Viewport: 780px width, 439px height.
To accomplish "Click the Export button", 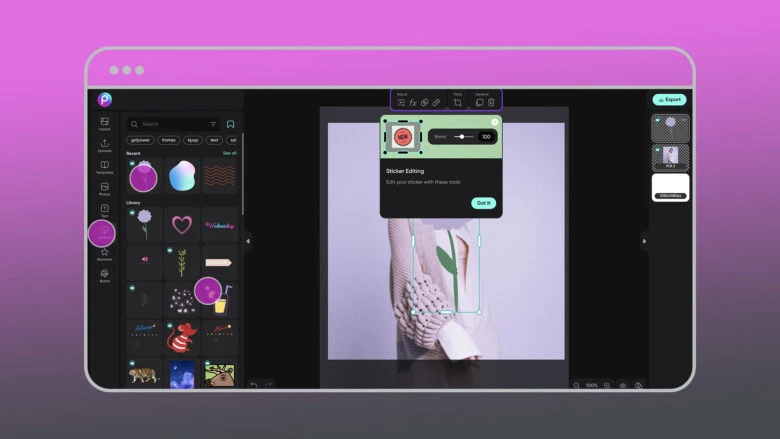I will pyautogui.click(x=669, y=100).
